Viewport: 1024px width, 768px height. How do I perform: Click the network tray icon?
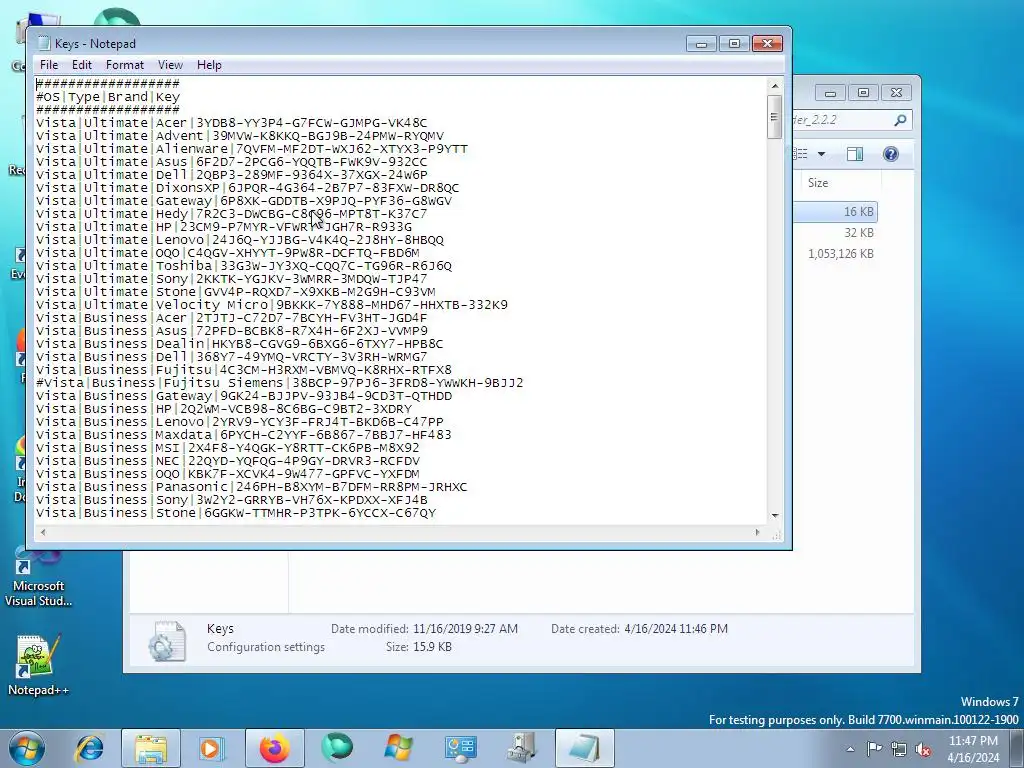click(x=899, y=749)
